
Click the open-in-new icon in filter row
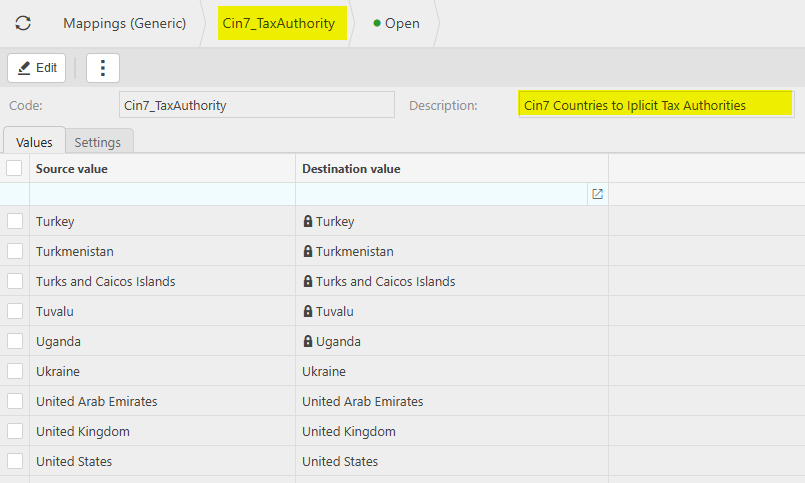(x=597, y=194)
